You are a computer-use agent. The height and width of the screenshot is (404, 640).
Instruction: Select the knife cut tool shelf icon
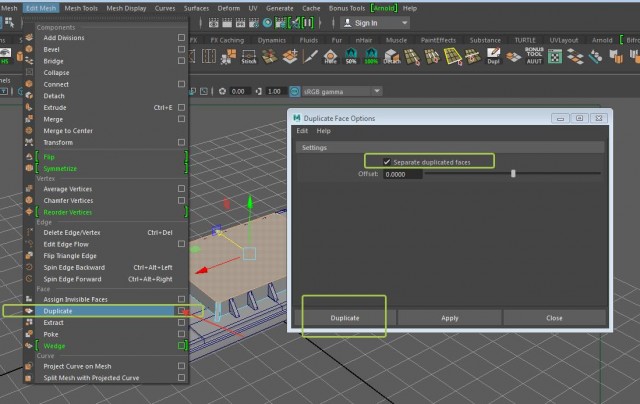click(x=310, y=57)
